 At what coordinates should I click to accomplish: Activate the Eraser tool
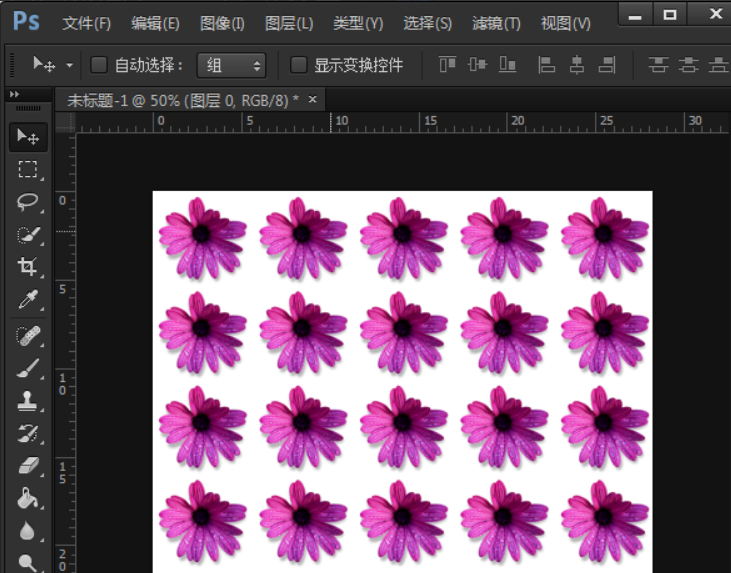[28, 465]
